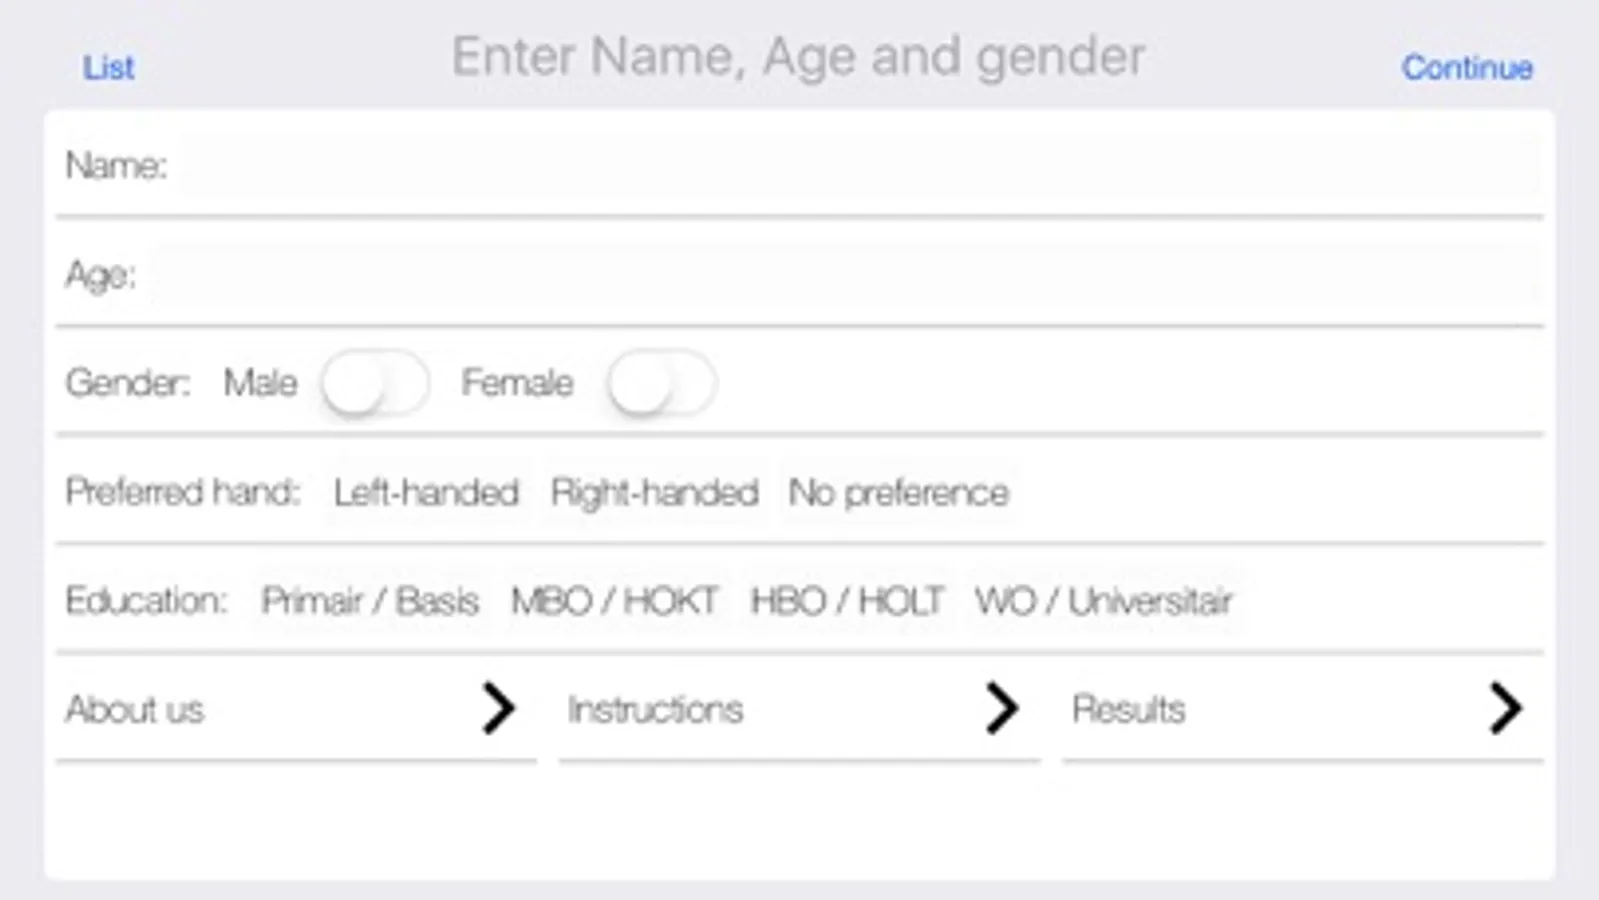Screen dimensions: 1599x900
Task: Select HBO / HOLT education level
Action: click(847, 601)
